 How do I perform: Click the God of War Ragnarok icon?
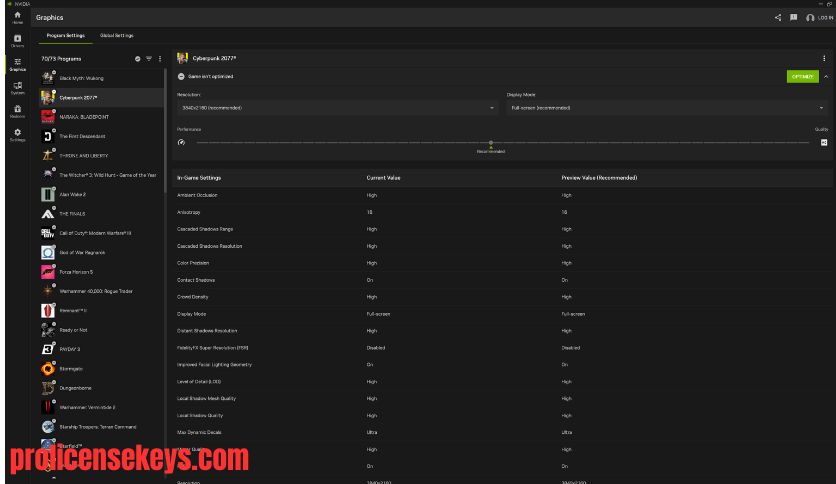click(x=48, y=253)
